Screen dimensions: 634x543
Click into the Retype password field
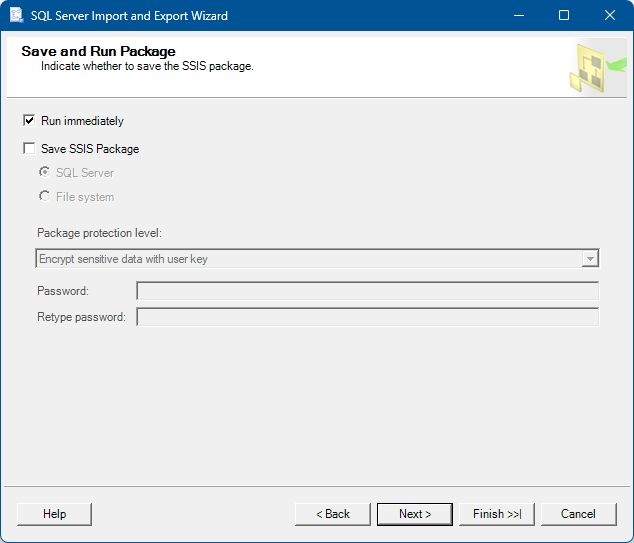click(x=368, y=317)
